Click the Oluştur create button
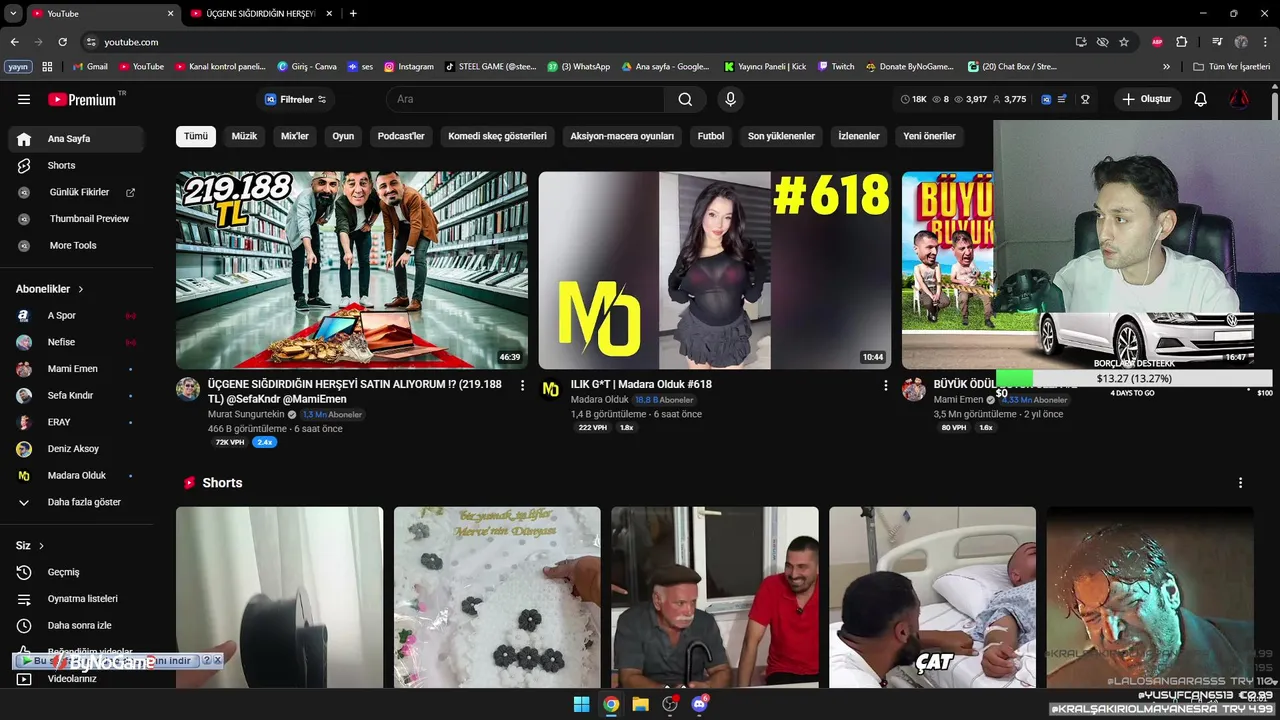Screen dimensions: 1280x720 [x=1147, y=99]
